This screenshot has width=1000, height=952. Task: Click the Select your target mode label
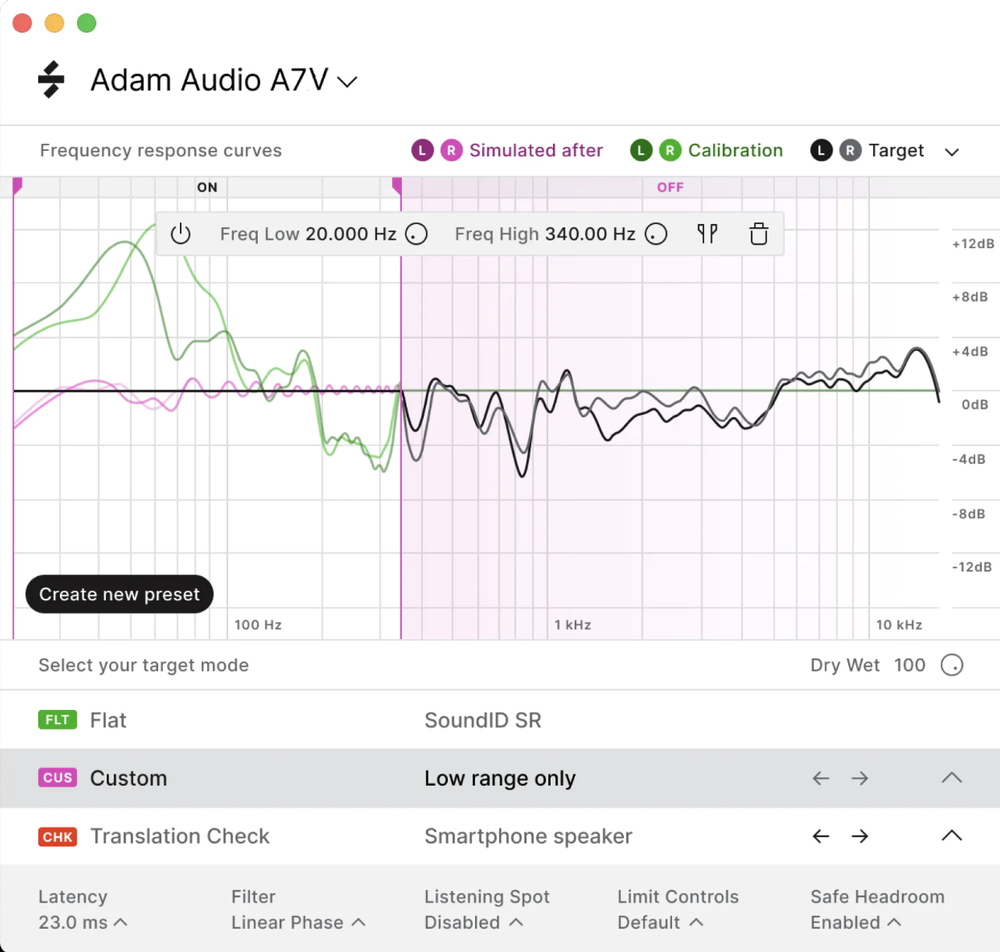[143, 665]
